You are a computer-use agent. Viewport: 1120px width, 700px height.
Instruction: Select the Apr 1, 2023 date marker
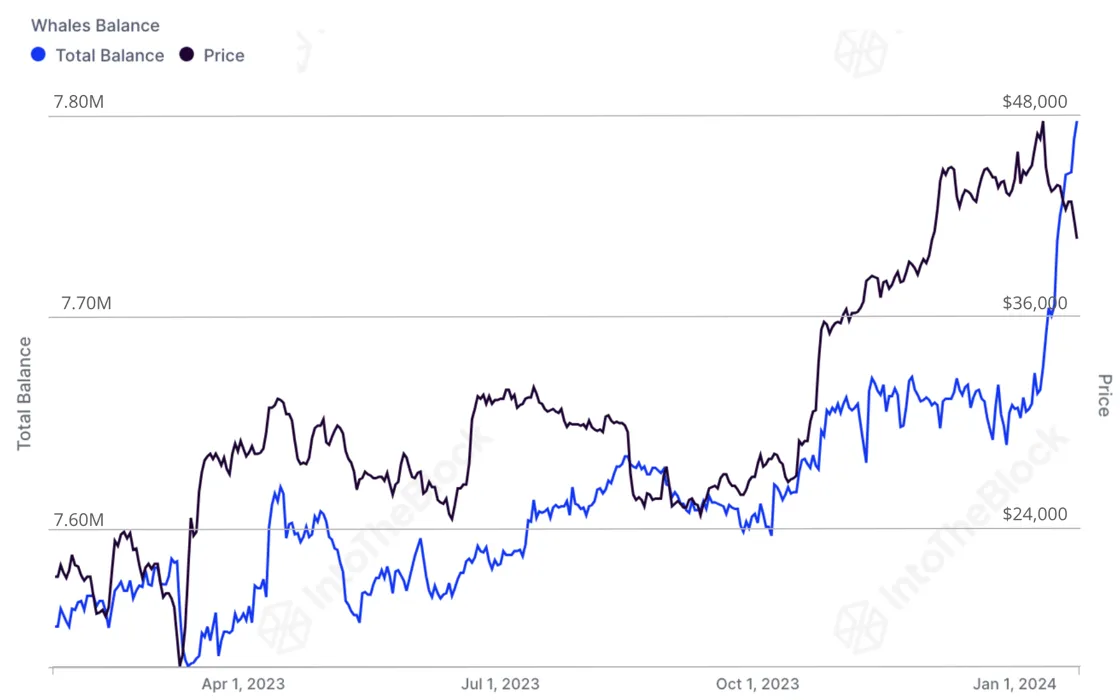[x=243, y=684]
